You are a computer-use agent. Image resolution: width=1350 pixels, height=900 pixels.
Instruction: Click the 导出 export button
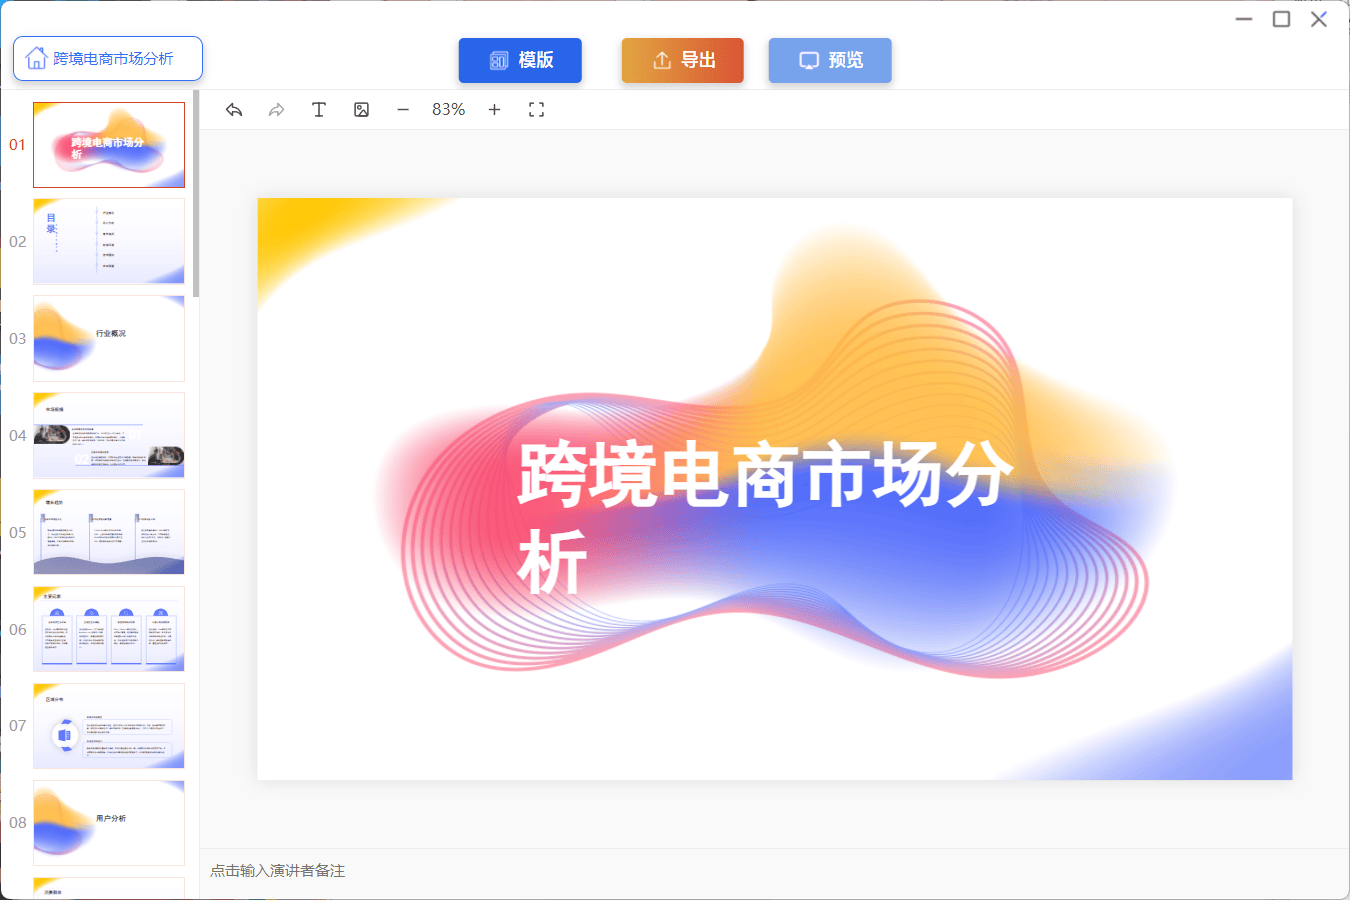pyautogui.click(x=683, y=60)
